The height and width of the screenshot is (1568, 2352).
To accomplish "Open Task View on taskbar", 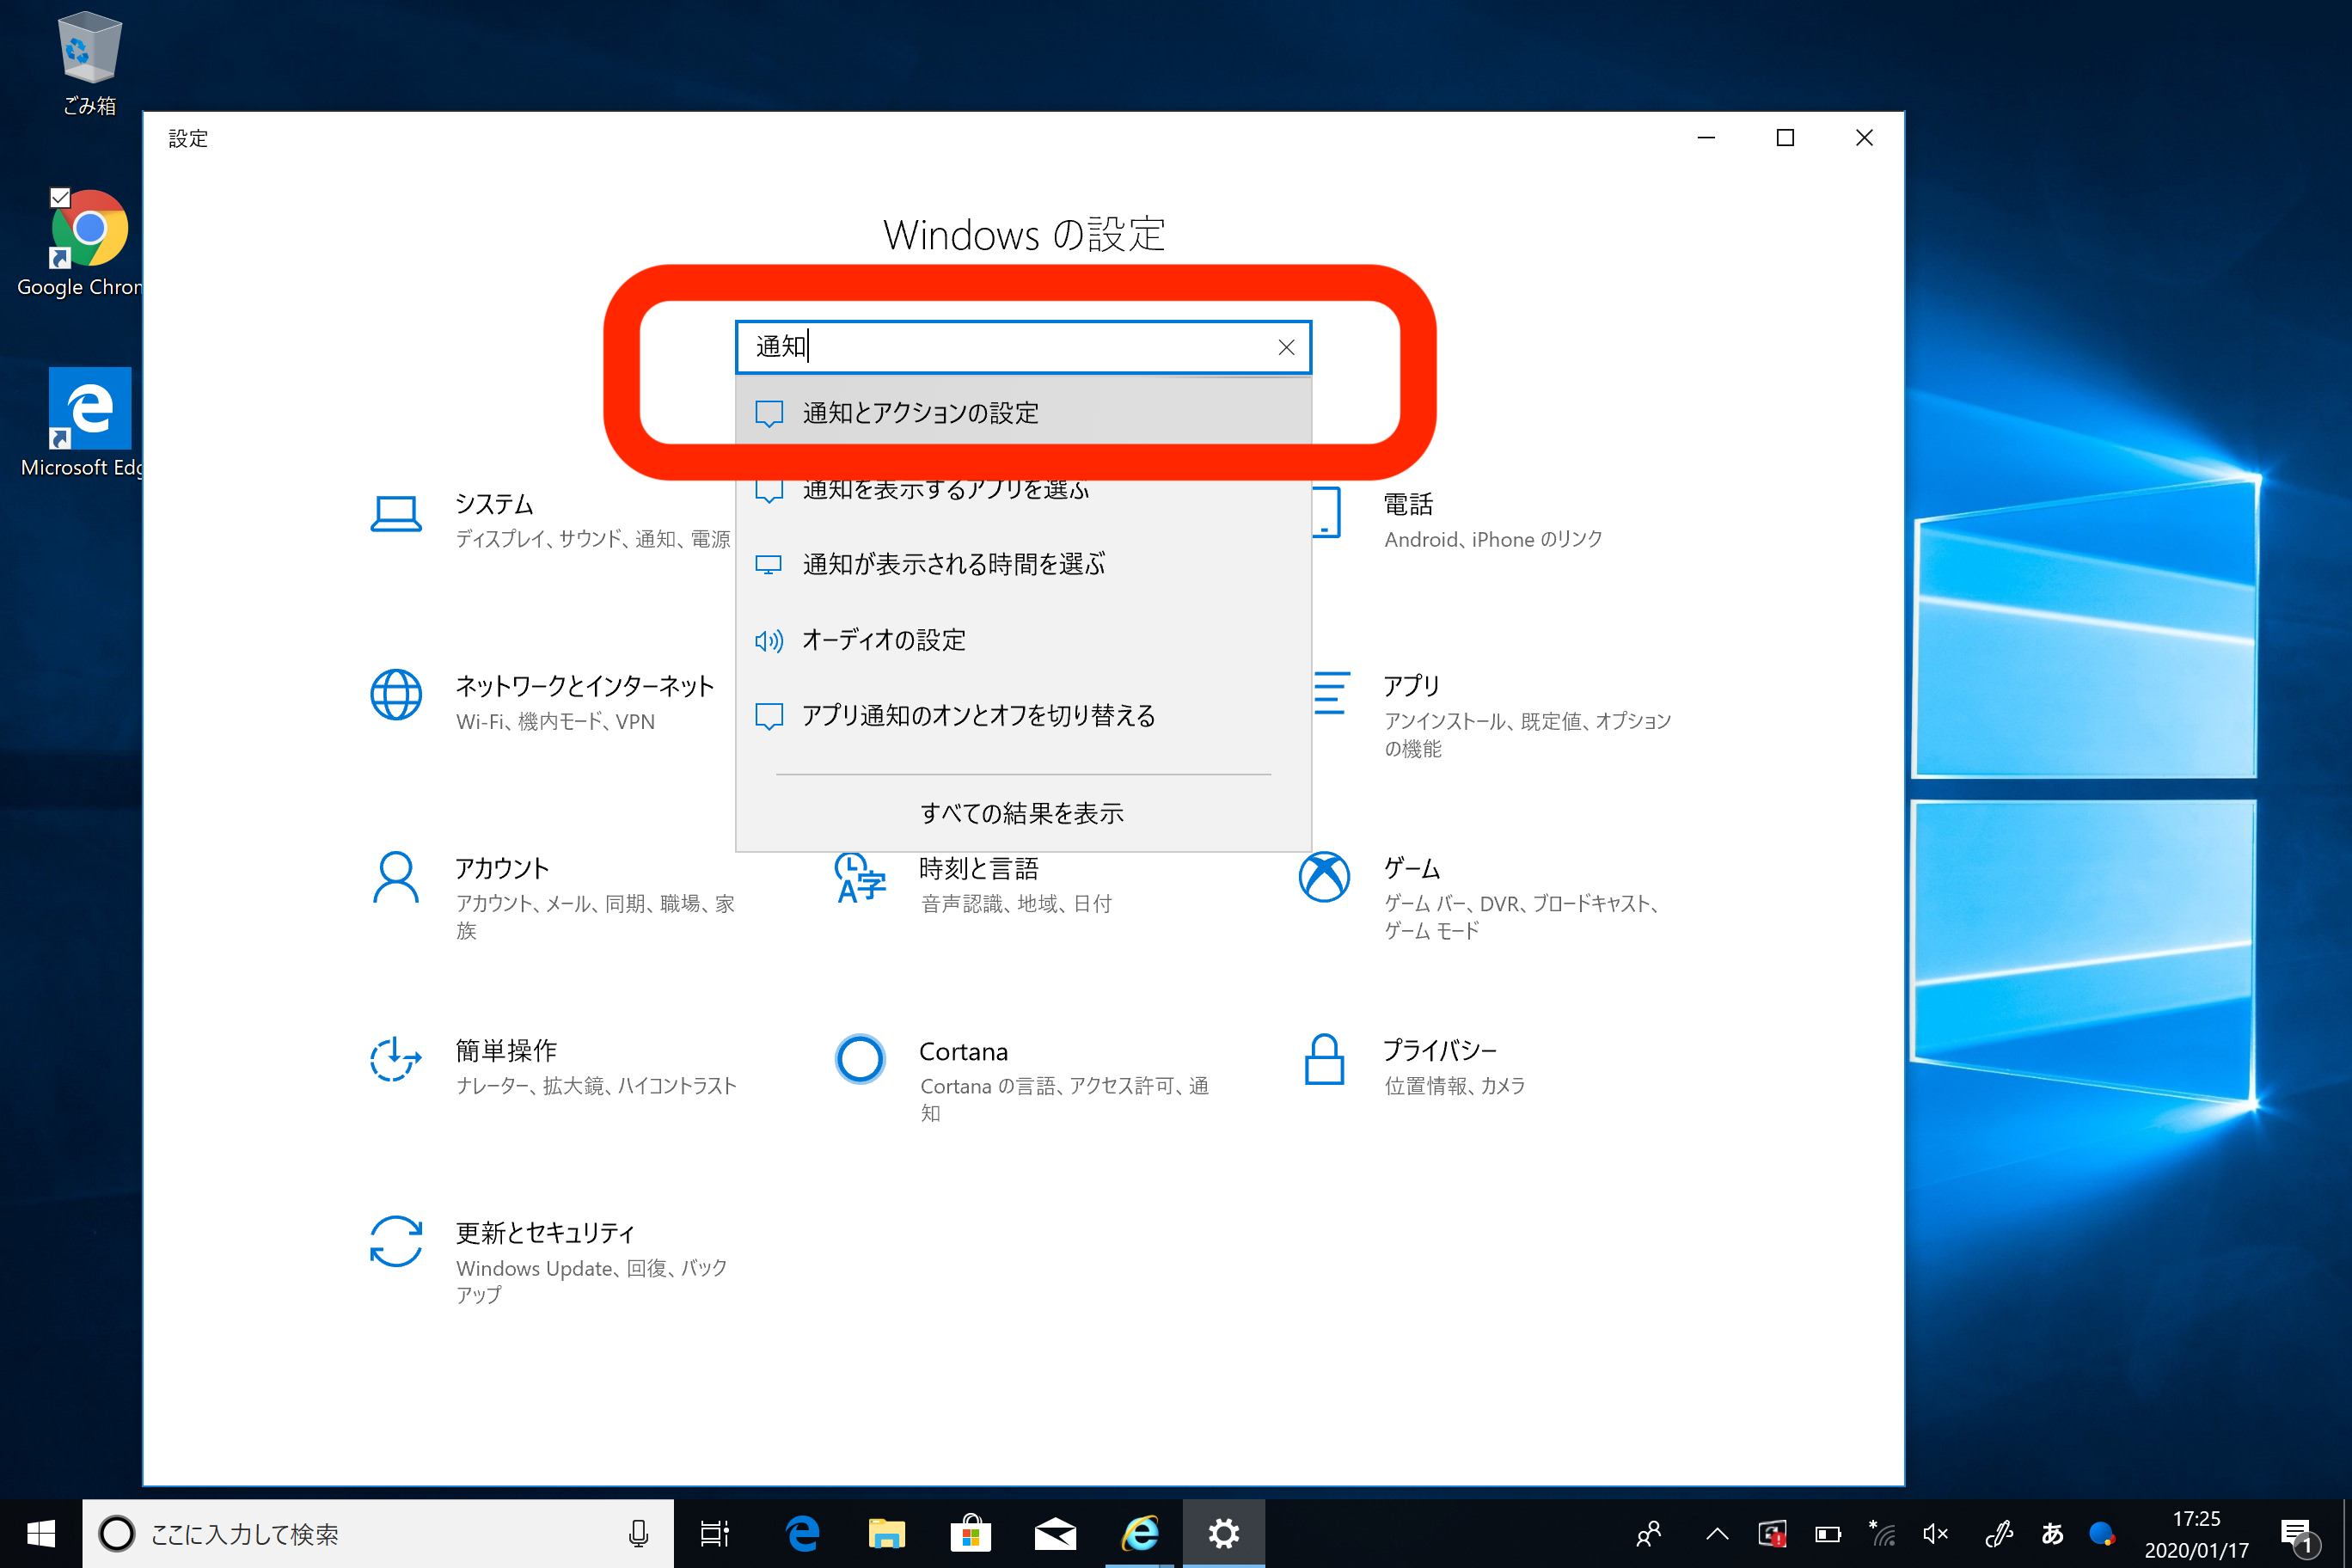I will click(714, 1533).
